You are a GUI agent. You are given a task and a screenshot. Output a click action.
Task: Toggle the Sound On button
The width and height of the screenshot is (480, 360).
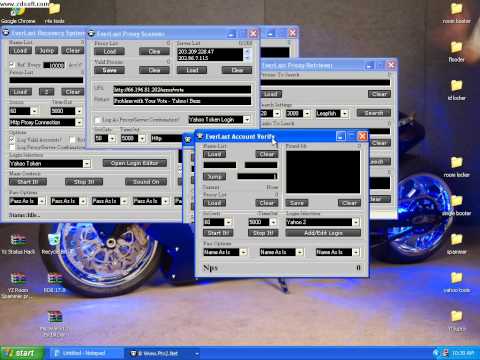click(146, 182)
